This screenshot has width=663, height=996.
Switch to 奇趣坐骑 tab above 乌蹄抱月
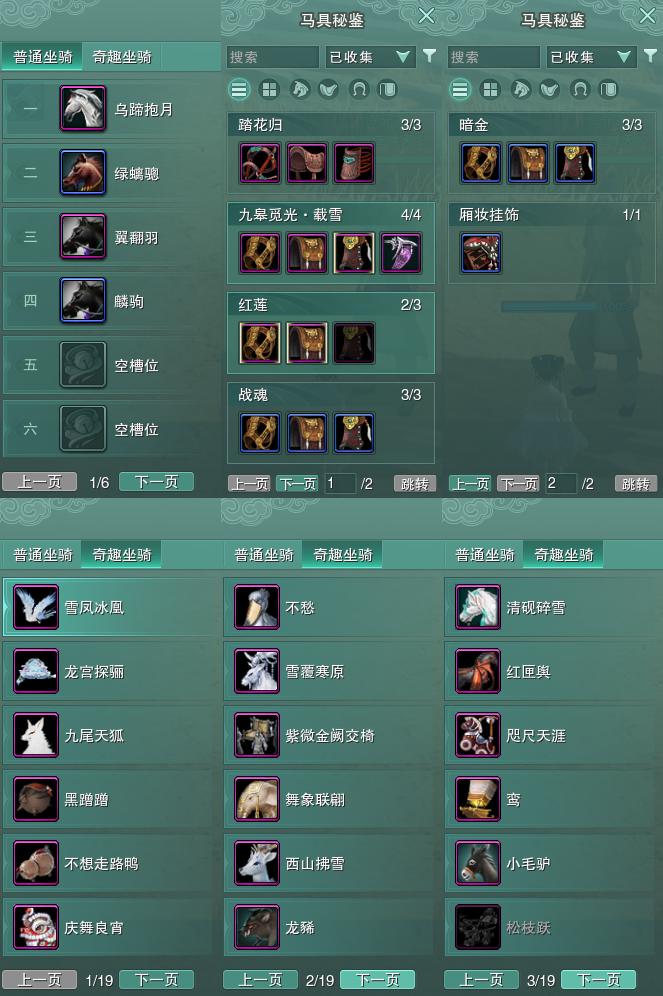click(122, 57)
